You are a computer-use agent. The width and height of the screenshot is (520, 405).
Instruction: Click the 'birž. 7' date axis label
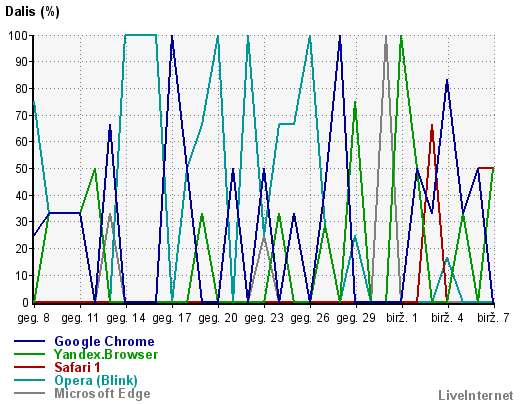tap(493, 318)
